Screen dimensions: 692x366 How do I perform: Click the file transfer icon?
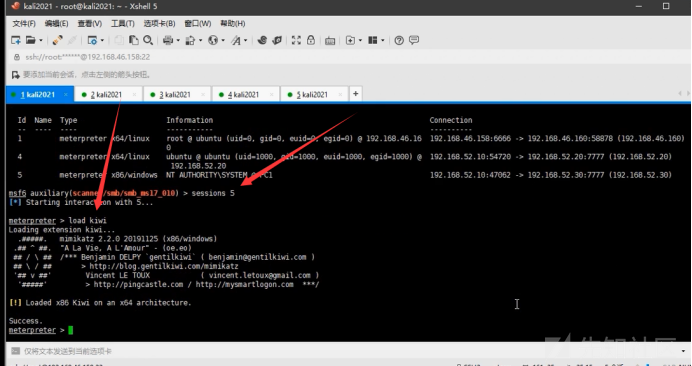(190, 41)
